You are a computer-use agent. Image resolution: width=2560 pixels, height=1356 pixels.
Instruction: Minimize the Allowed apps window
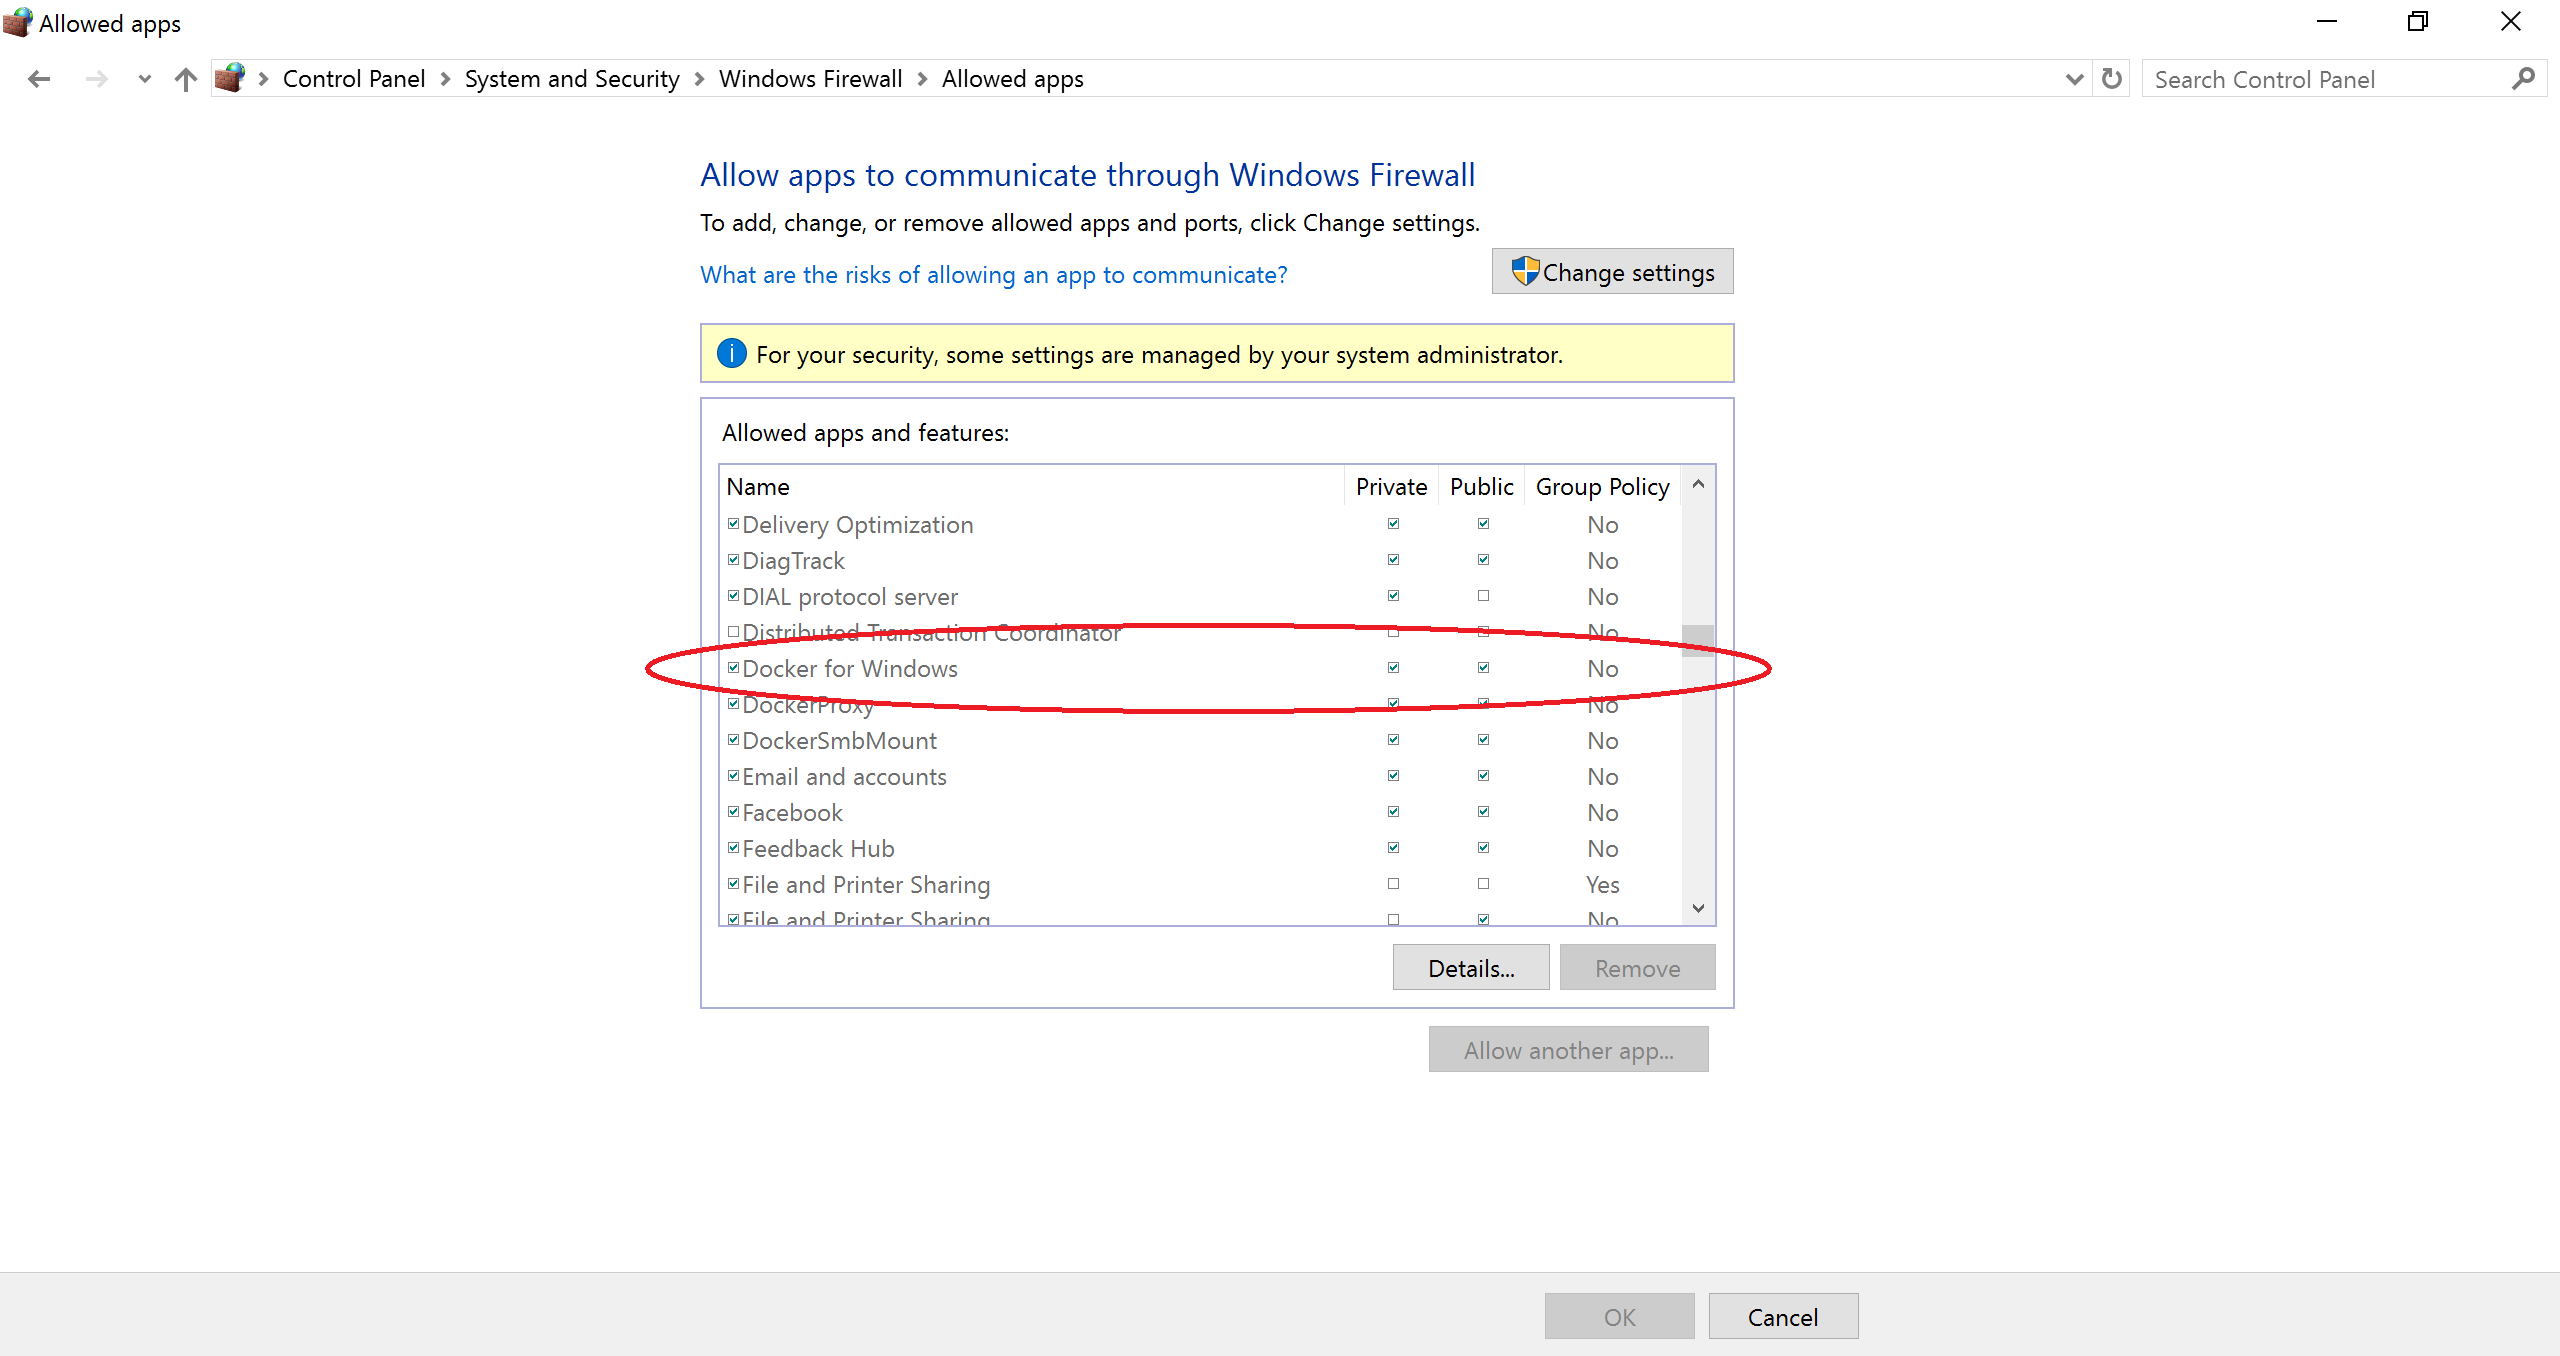point(2327,22)
